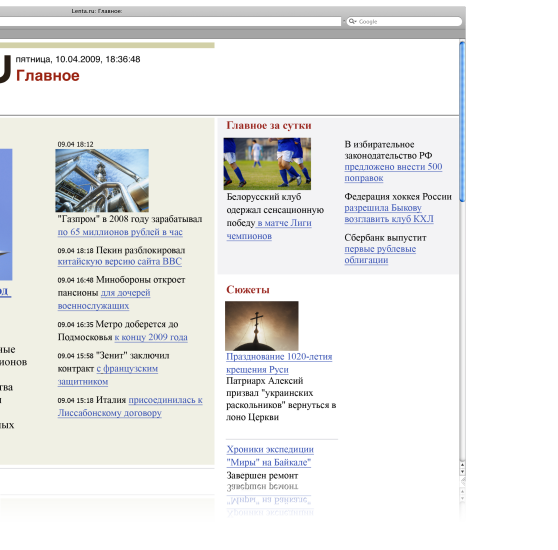Viewport: 558px width, 550px height.
Task: Open the church cross photo thumbnail
Action: 262,326
